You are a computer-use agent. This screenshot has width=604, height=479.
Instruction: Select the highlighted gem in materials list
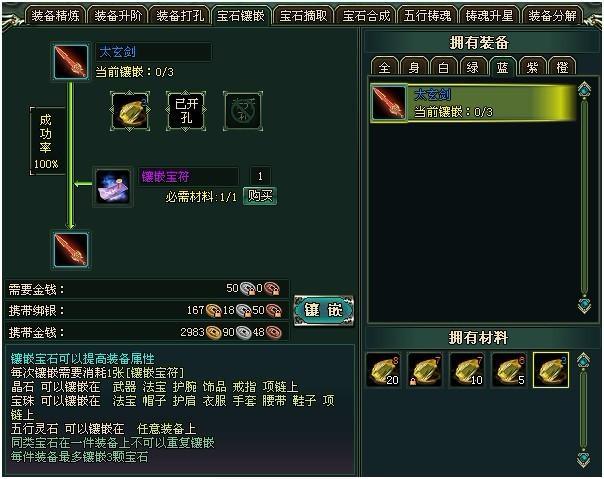tap(551, 370)
